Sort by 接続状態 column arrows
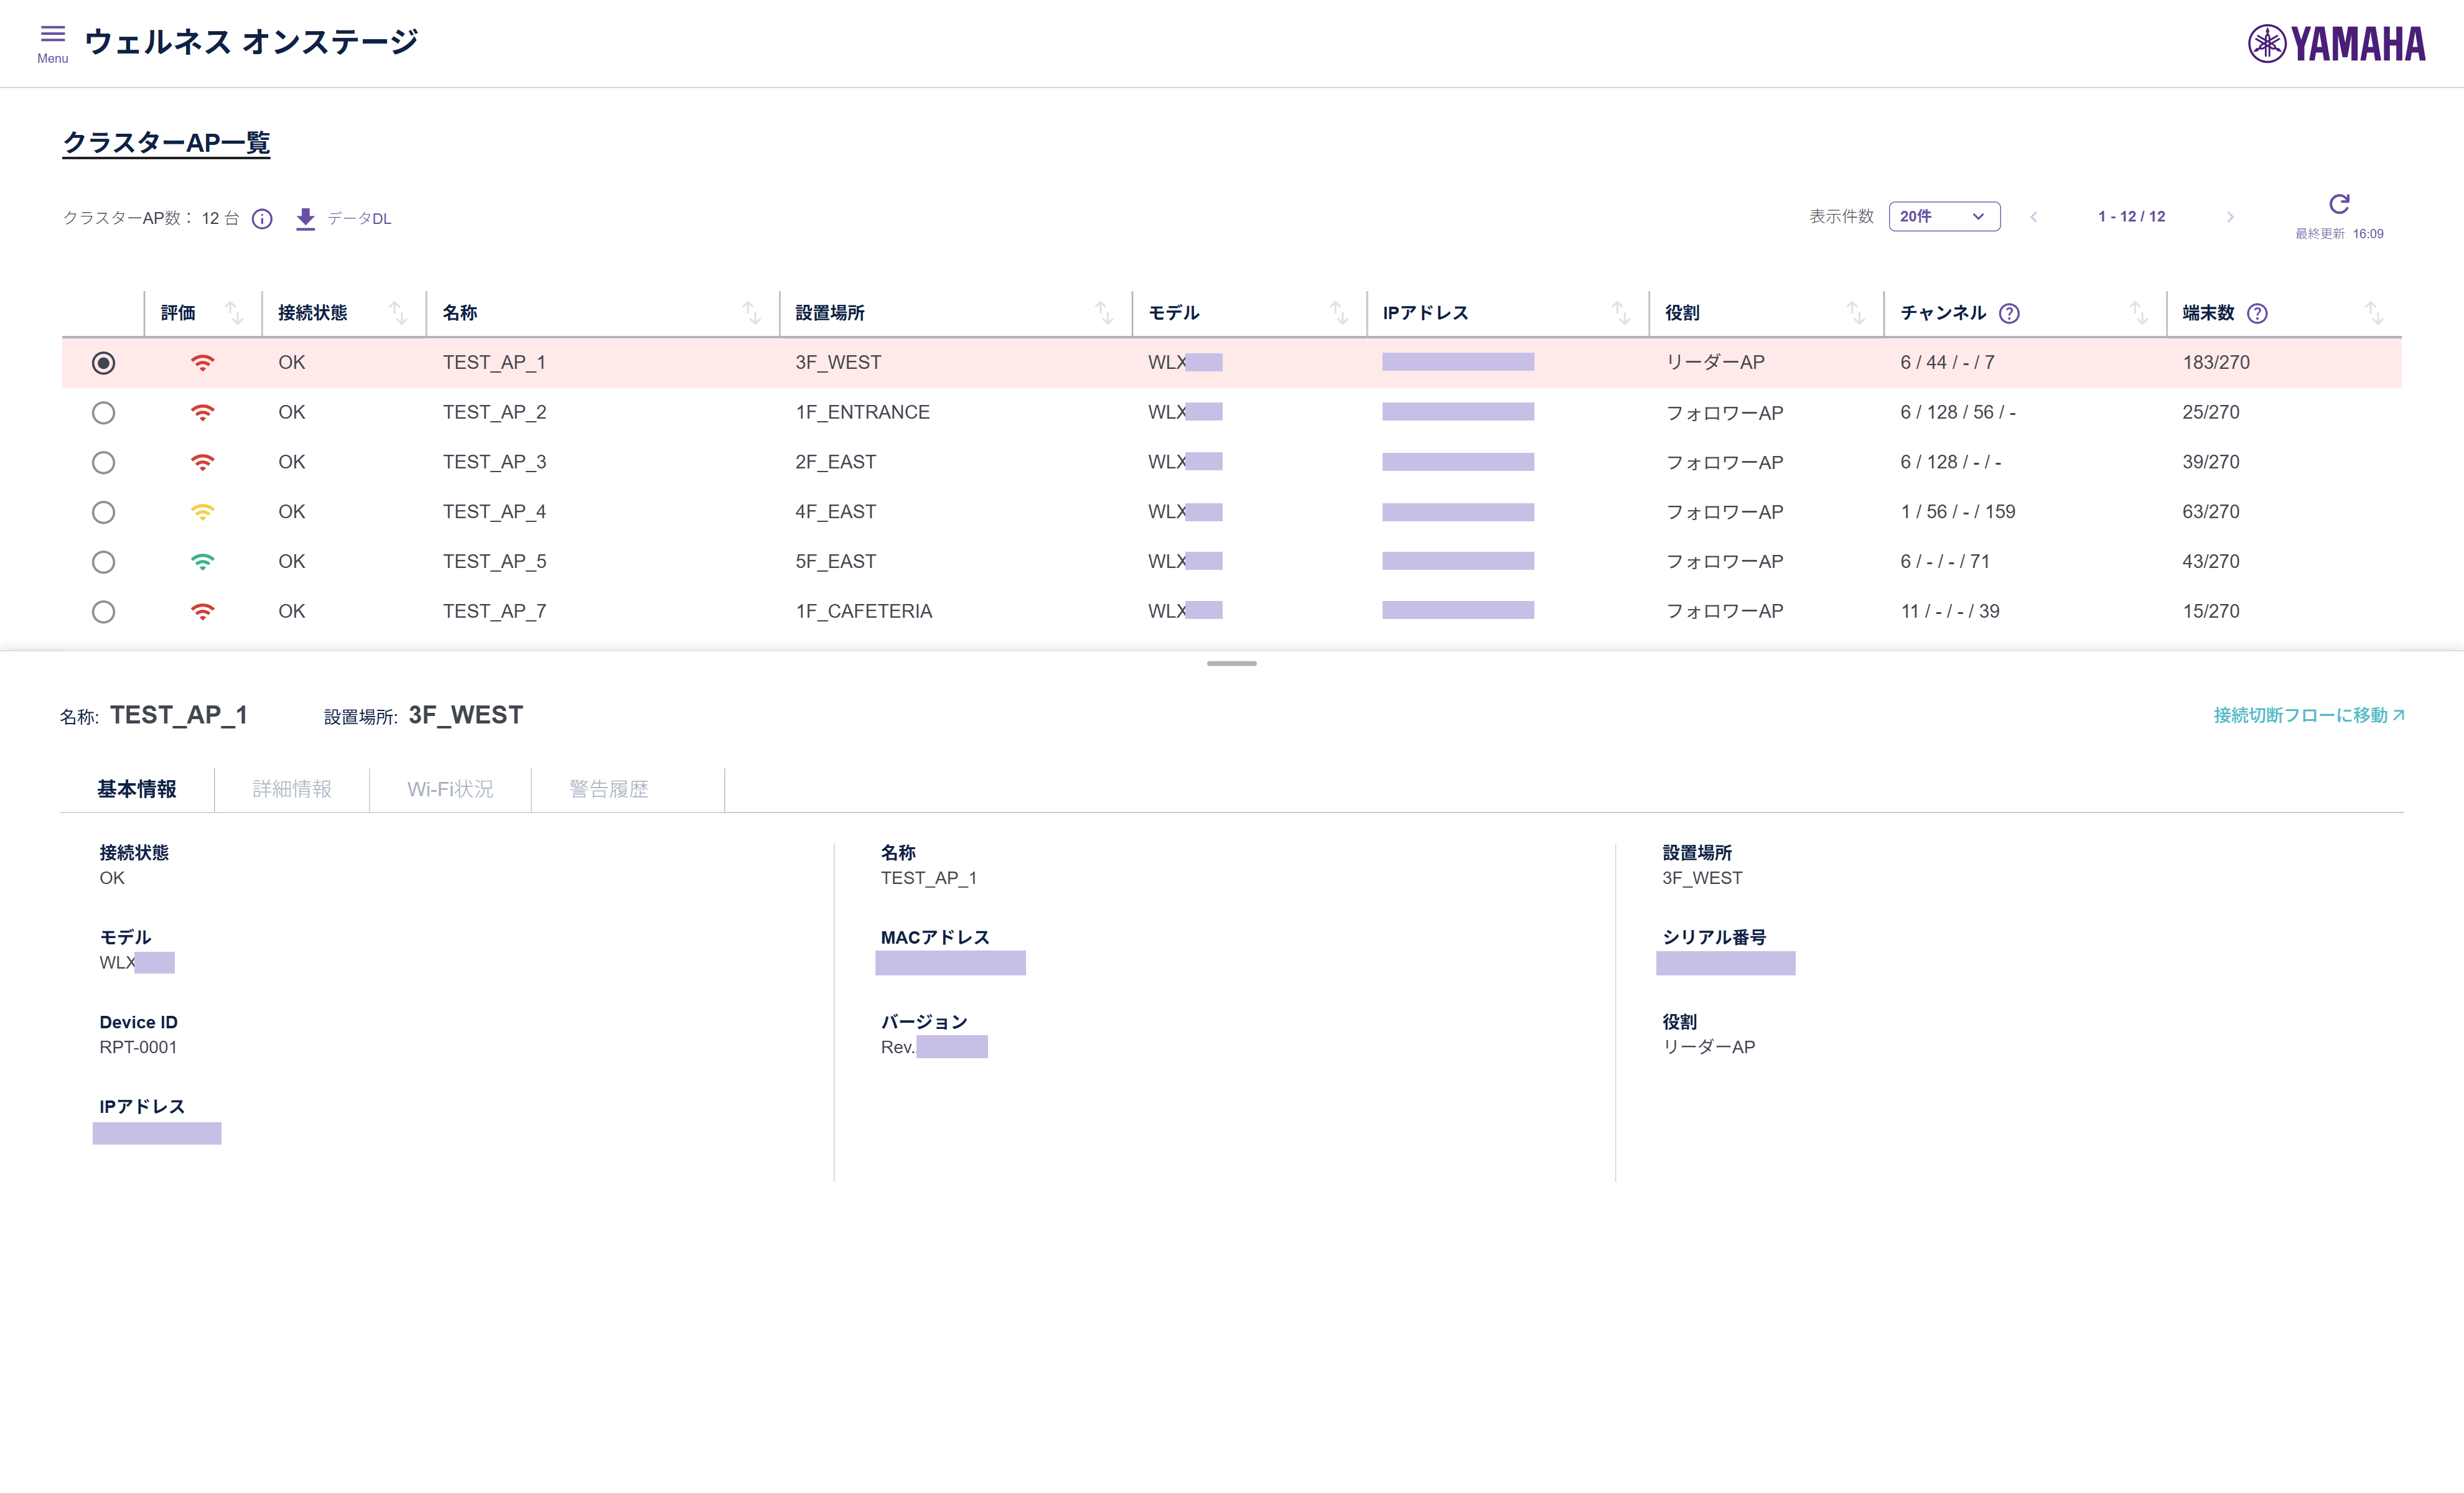Viewport: 2464px width, 1493px height. point(398,313)
